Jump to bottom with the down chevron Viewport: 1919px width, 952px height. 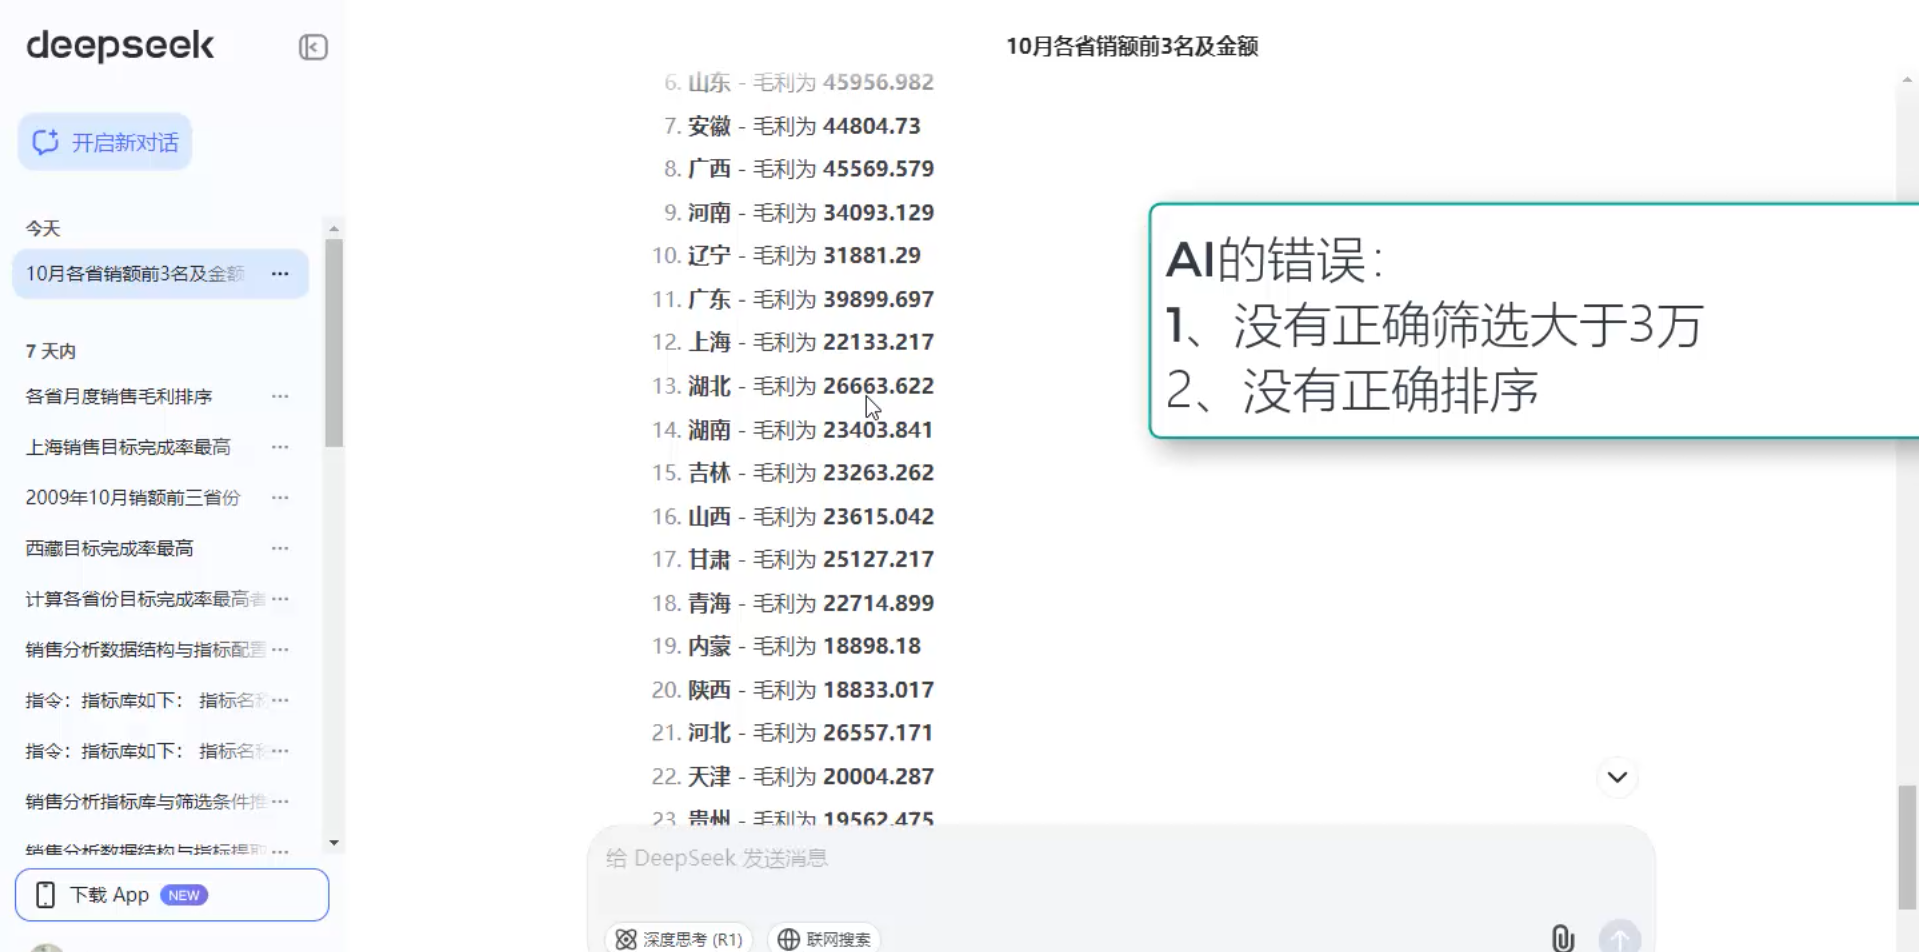pyautogui.click(x=1617, y=777)
